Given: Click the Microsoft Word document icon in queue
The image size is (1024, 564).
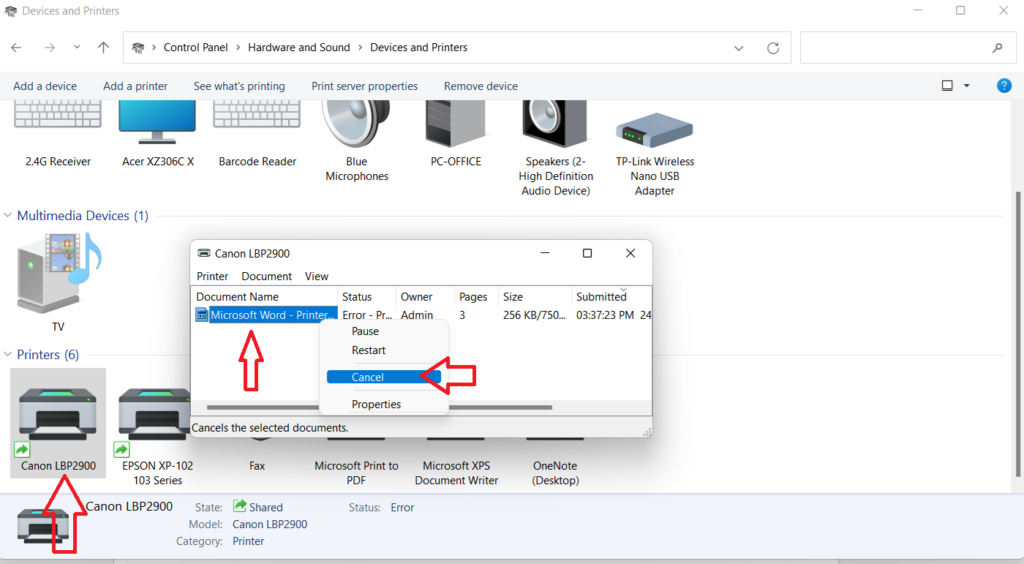Looking at the screenshot, I should [202, 315].
